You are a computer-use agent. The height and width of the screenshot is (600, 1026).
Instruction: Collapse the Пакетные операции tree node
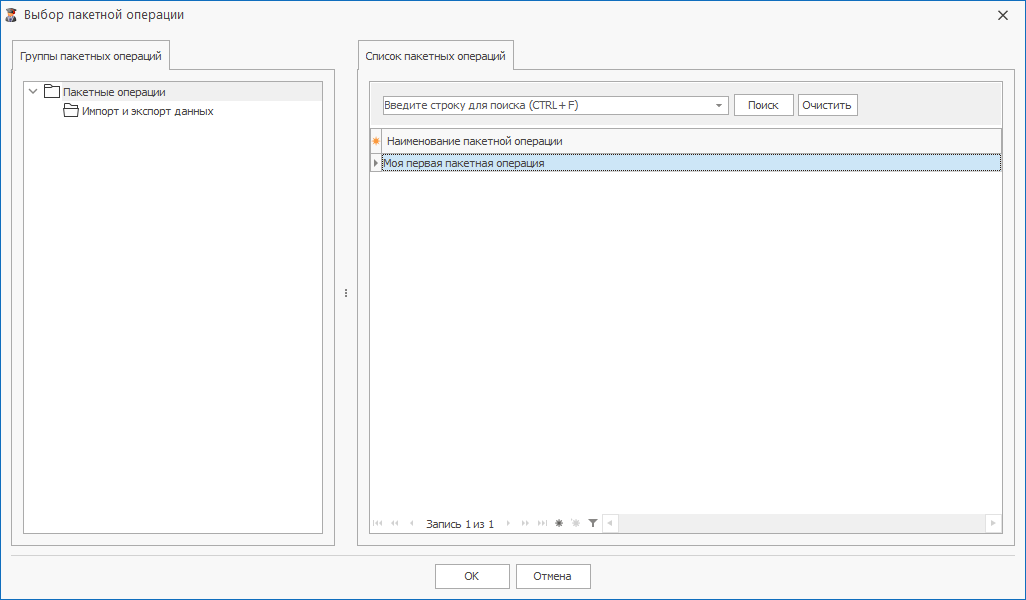tap(33, 92)
